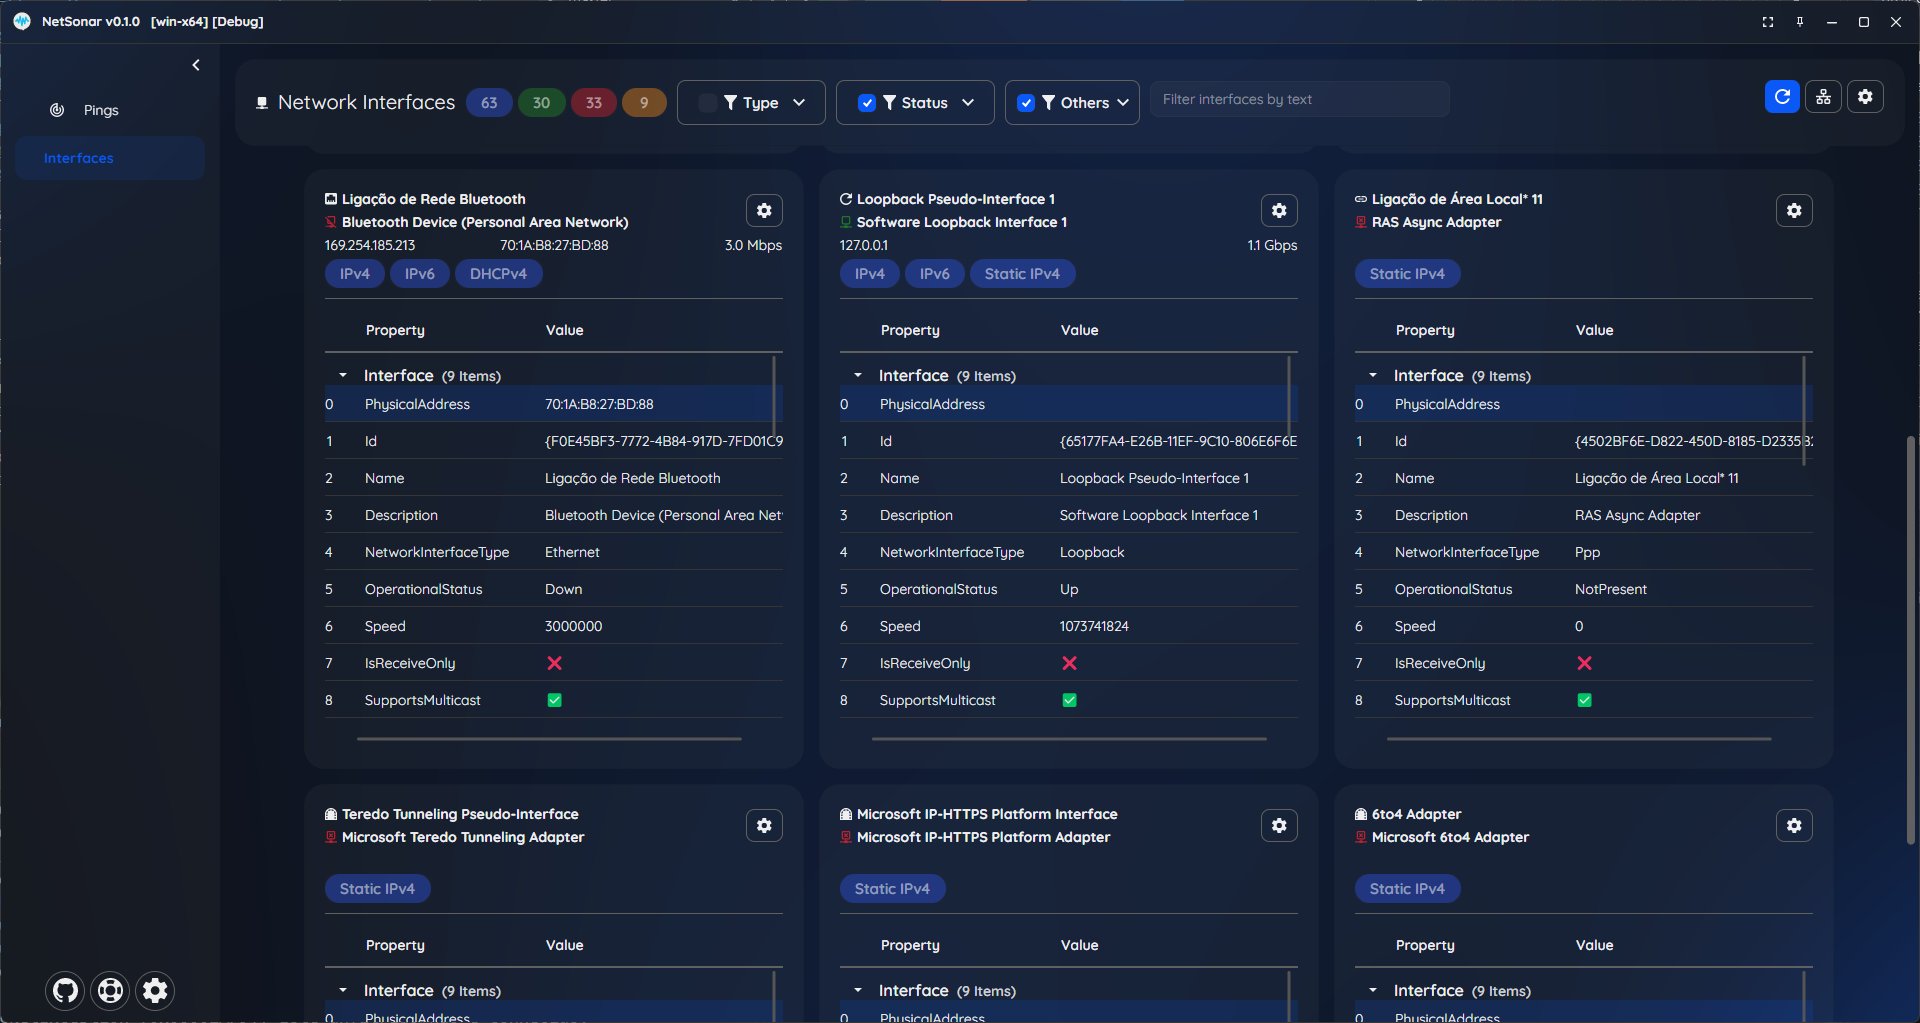Open settings gear for Bluetooth network card

(764, 211)
